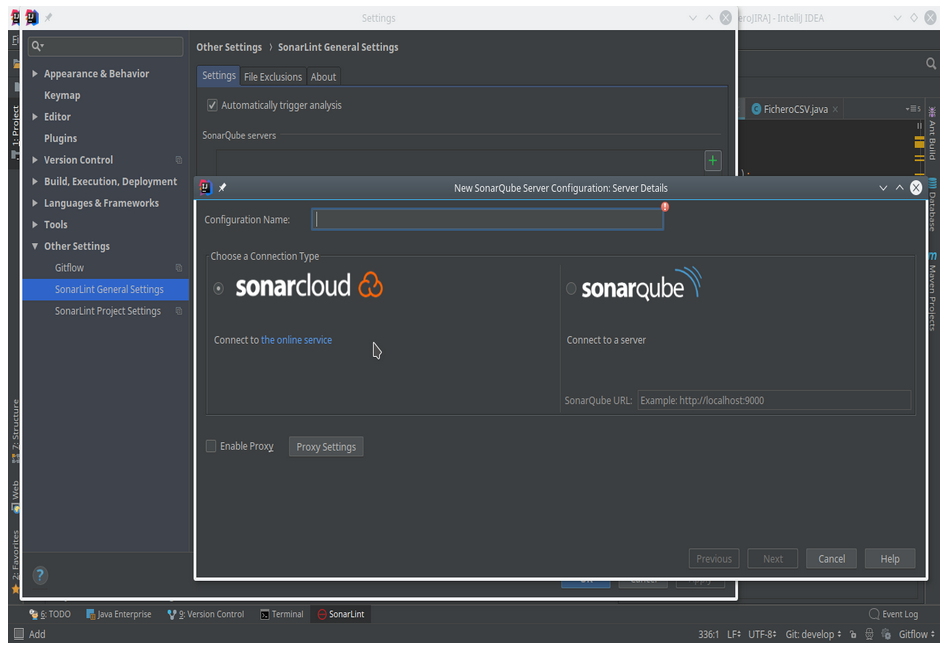The image size is (948, 651).
Task: Select Keymap in settings tree
Action: pos(62,96)
